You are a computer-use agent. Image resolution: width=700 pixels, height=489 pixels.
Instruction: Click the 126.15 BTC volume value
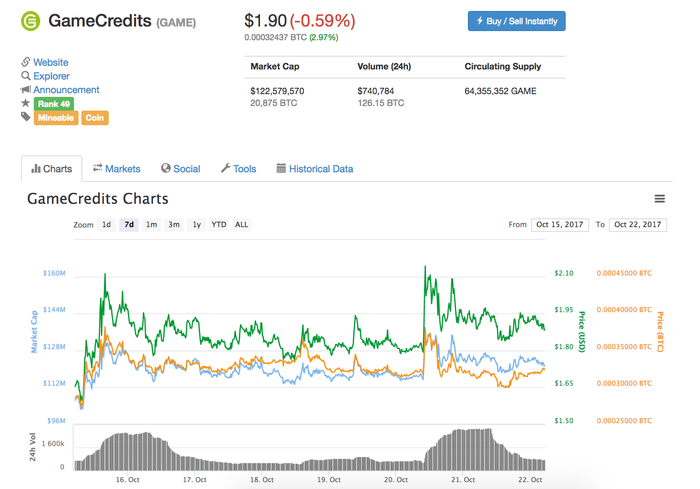(381, 103)
